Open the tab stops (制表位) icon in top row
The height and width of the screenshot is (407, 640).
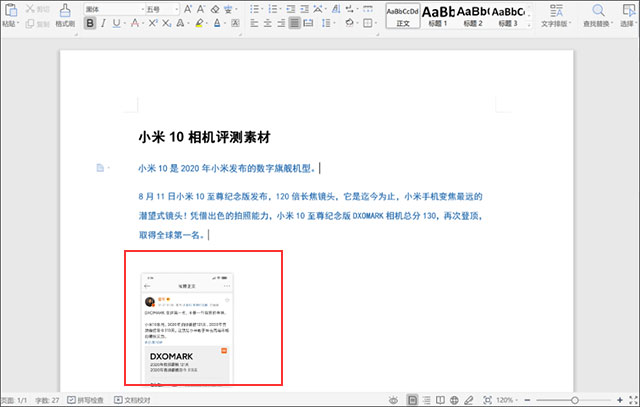point(368,9)
